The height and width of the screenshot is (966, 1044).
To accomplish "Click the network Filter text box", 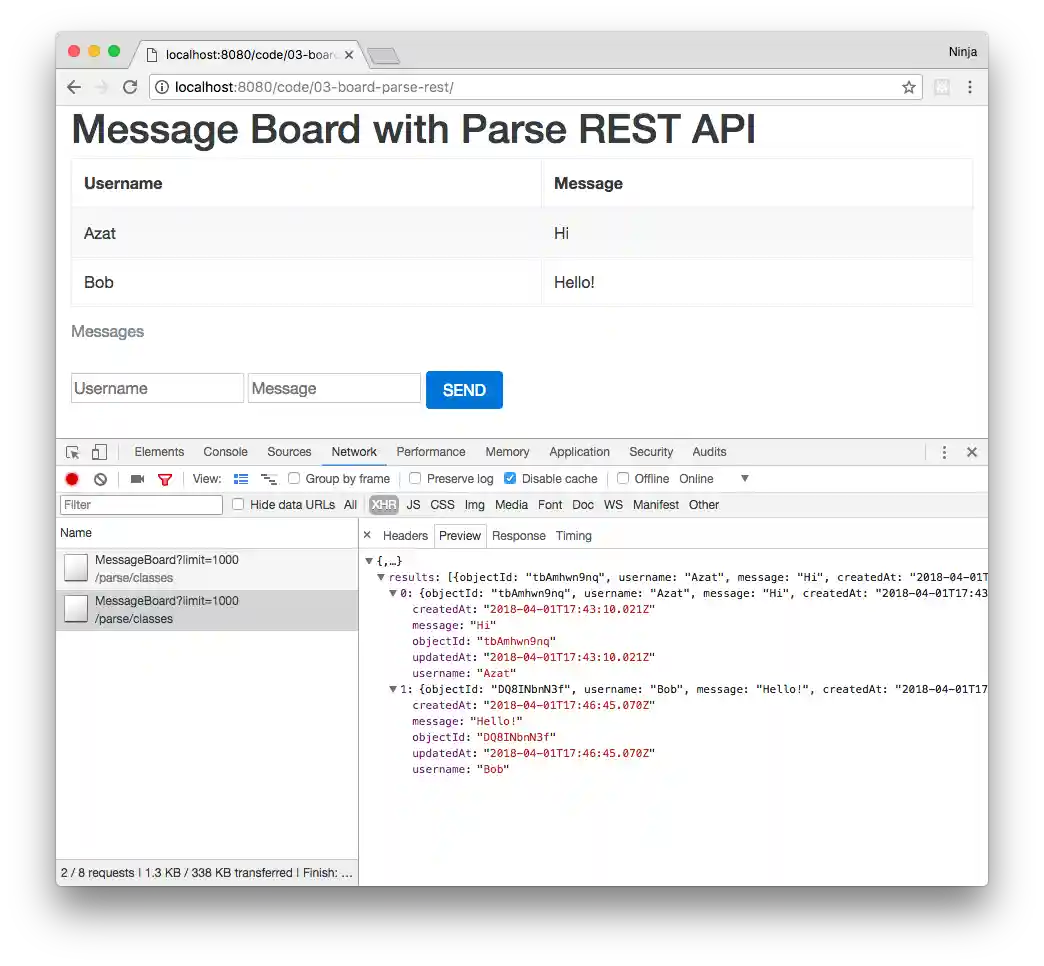I will (x=141, y=505).
